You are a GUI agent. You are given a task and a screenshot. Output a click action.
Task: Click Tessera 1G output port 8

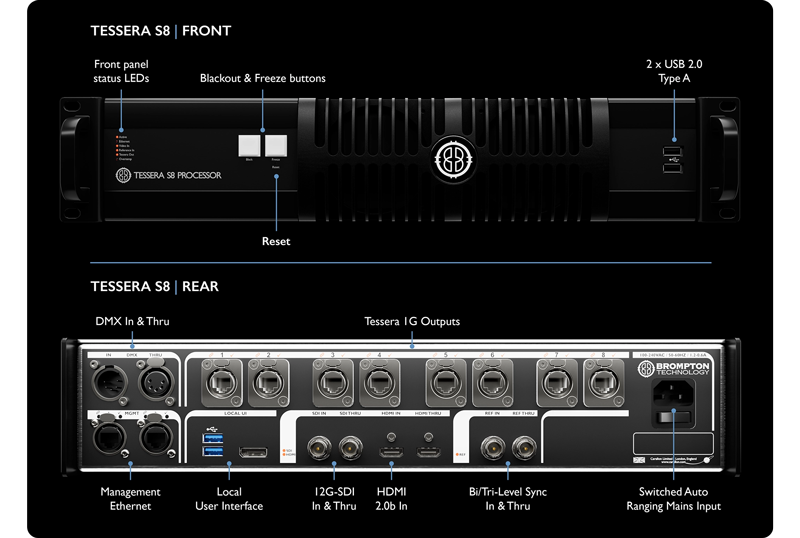[x=604, y=382]
